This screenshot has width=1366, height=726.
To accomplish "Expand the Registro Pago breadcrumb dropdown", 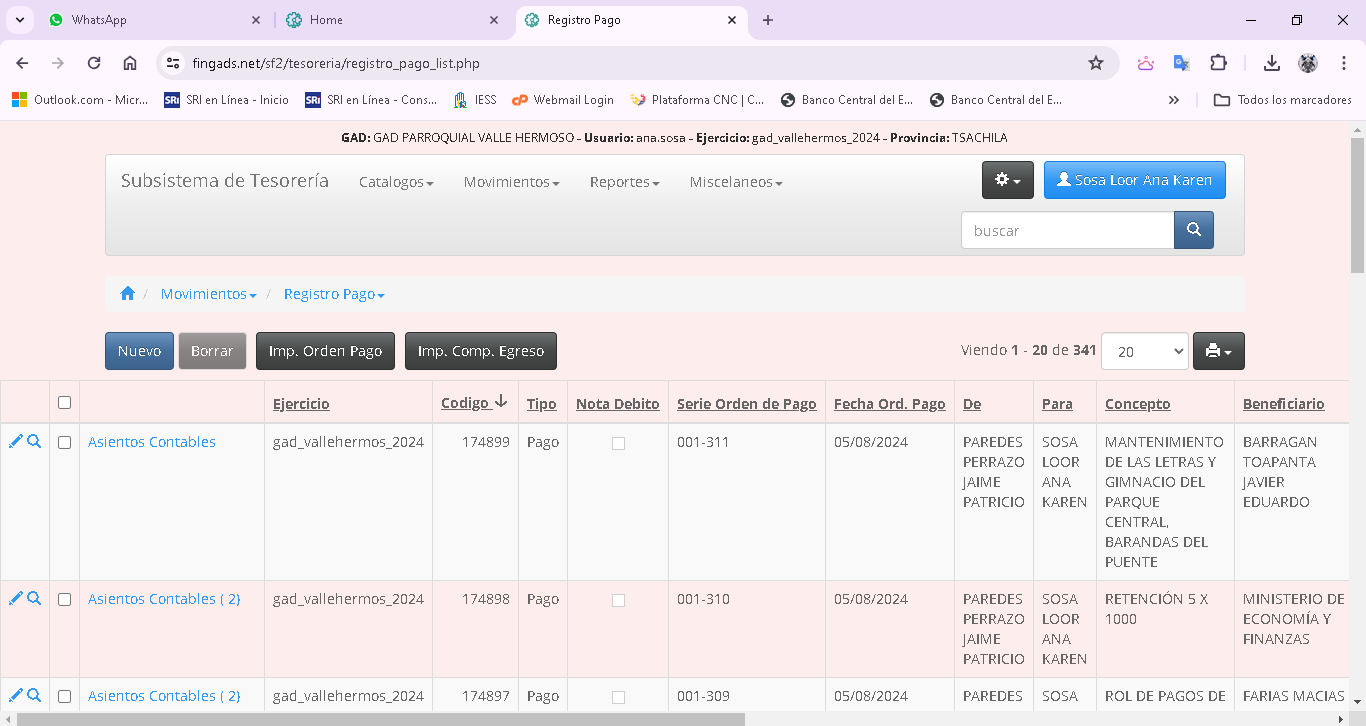I will (x=334, y=294).
